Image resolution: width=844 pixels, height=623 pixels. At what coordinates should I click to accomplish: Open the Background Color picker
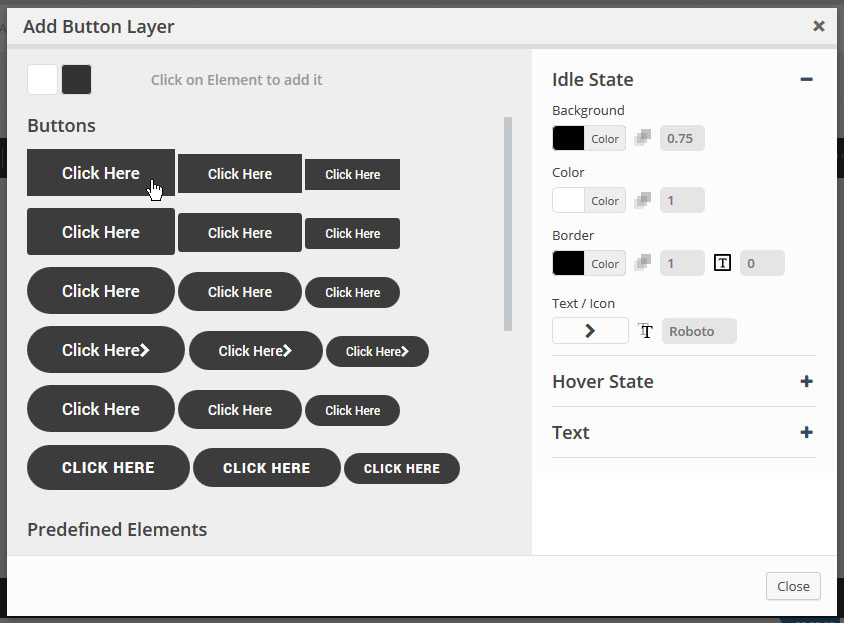[589, 137]
